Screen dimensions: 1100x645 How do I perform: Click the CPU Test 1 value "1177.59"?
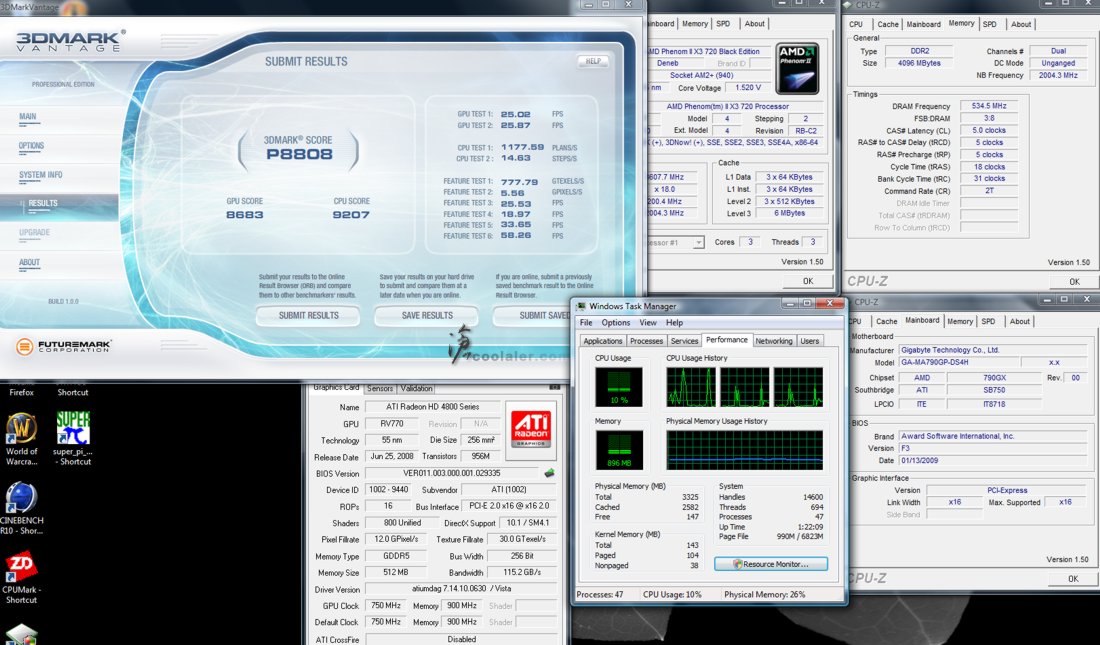(x=522, y=147)
